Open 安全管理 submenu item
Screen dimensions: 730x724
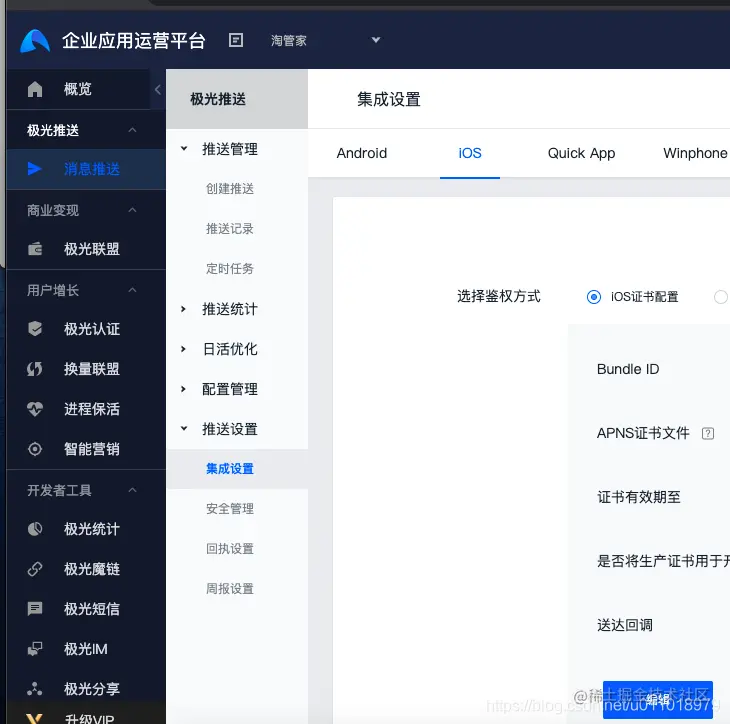[230, 508]
